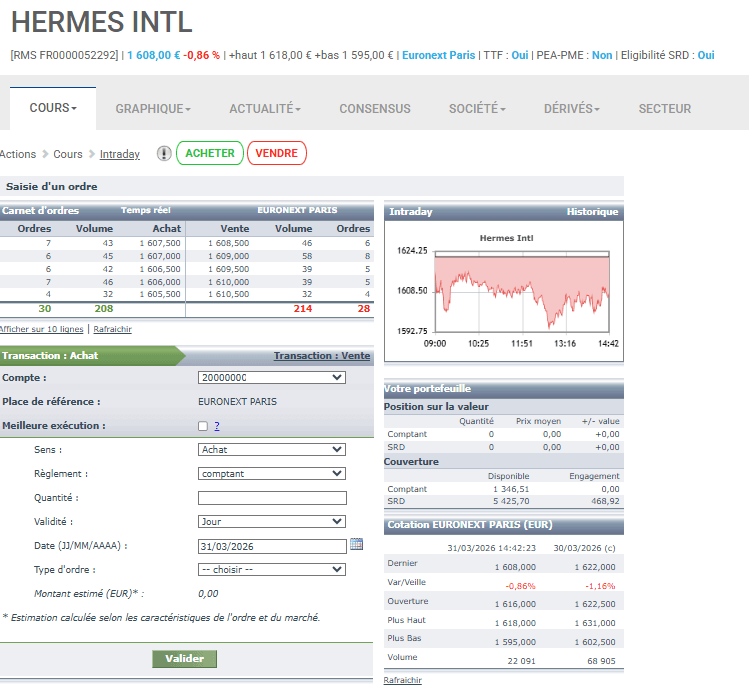This screenshot has width=749, height=693.
Task: Open the Sens dropdown showing Achat
Action: point(272,449)
